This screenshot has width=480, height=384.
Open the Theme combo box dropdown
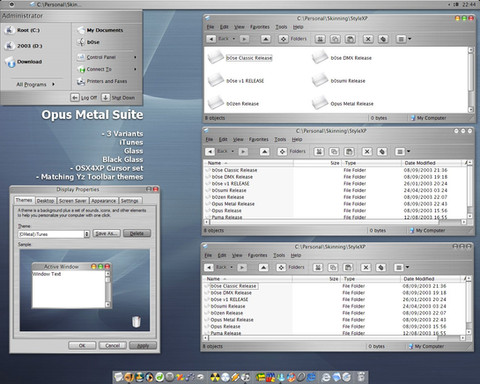click(x=87, y=234)
